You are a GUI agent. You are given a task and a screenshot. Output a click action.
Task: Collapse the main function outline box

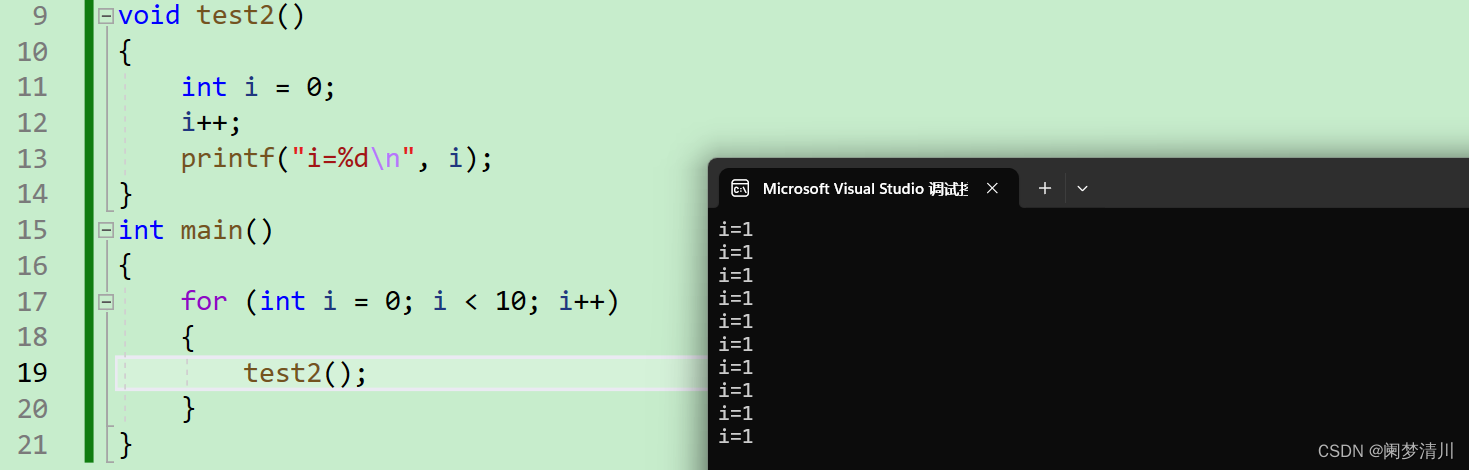pos(106,230)
